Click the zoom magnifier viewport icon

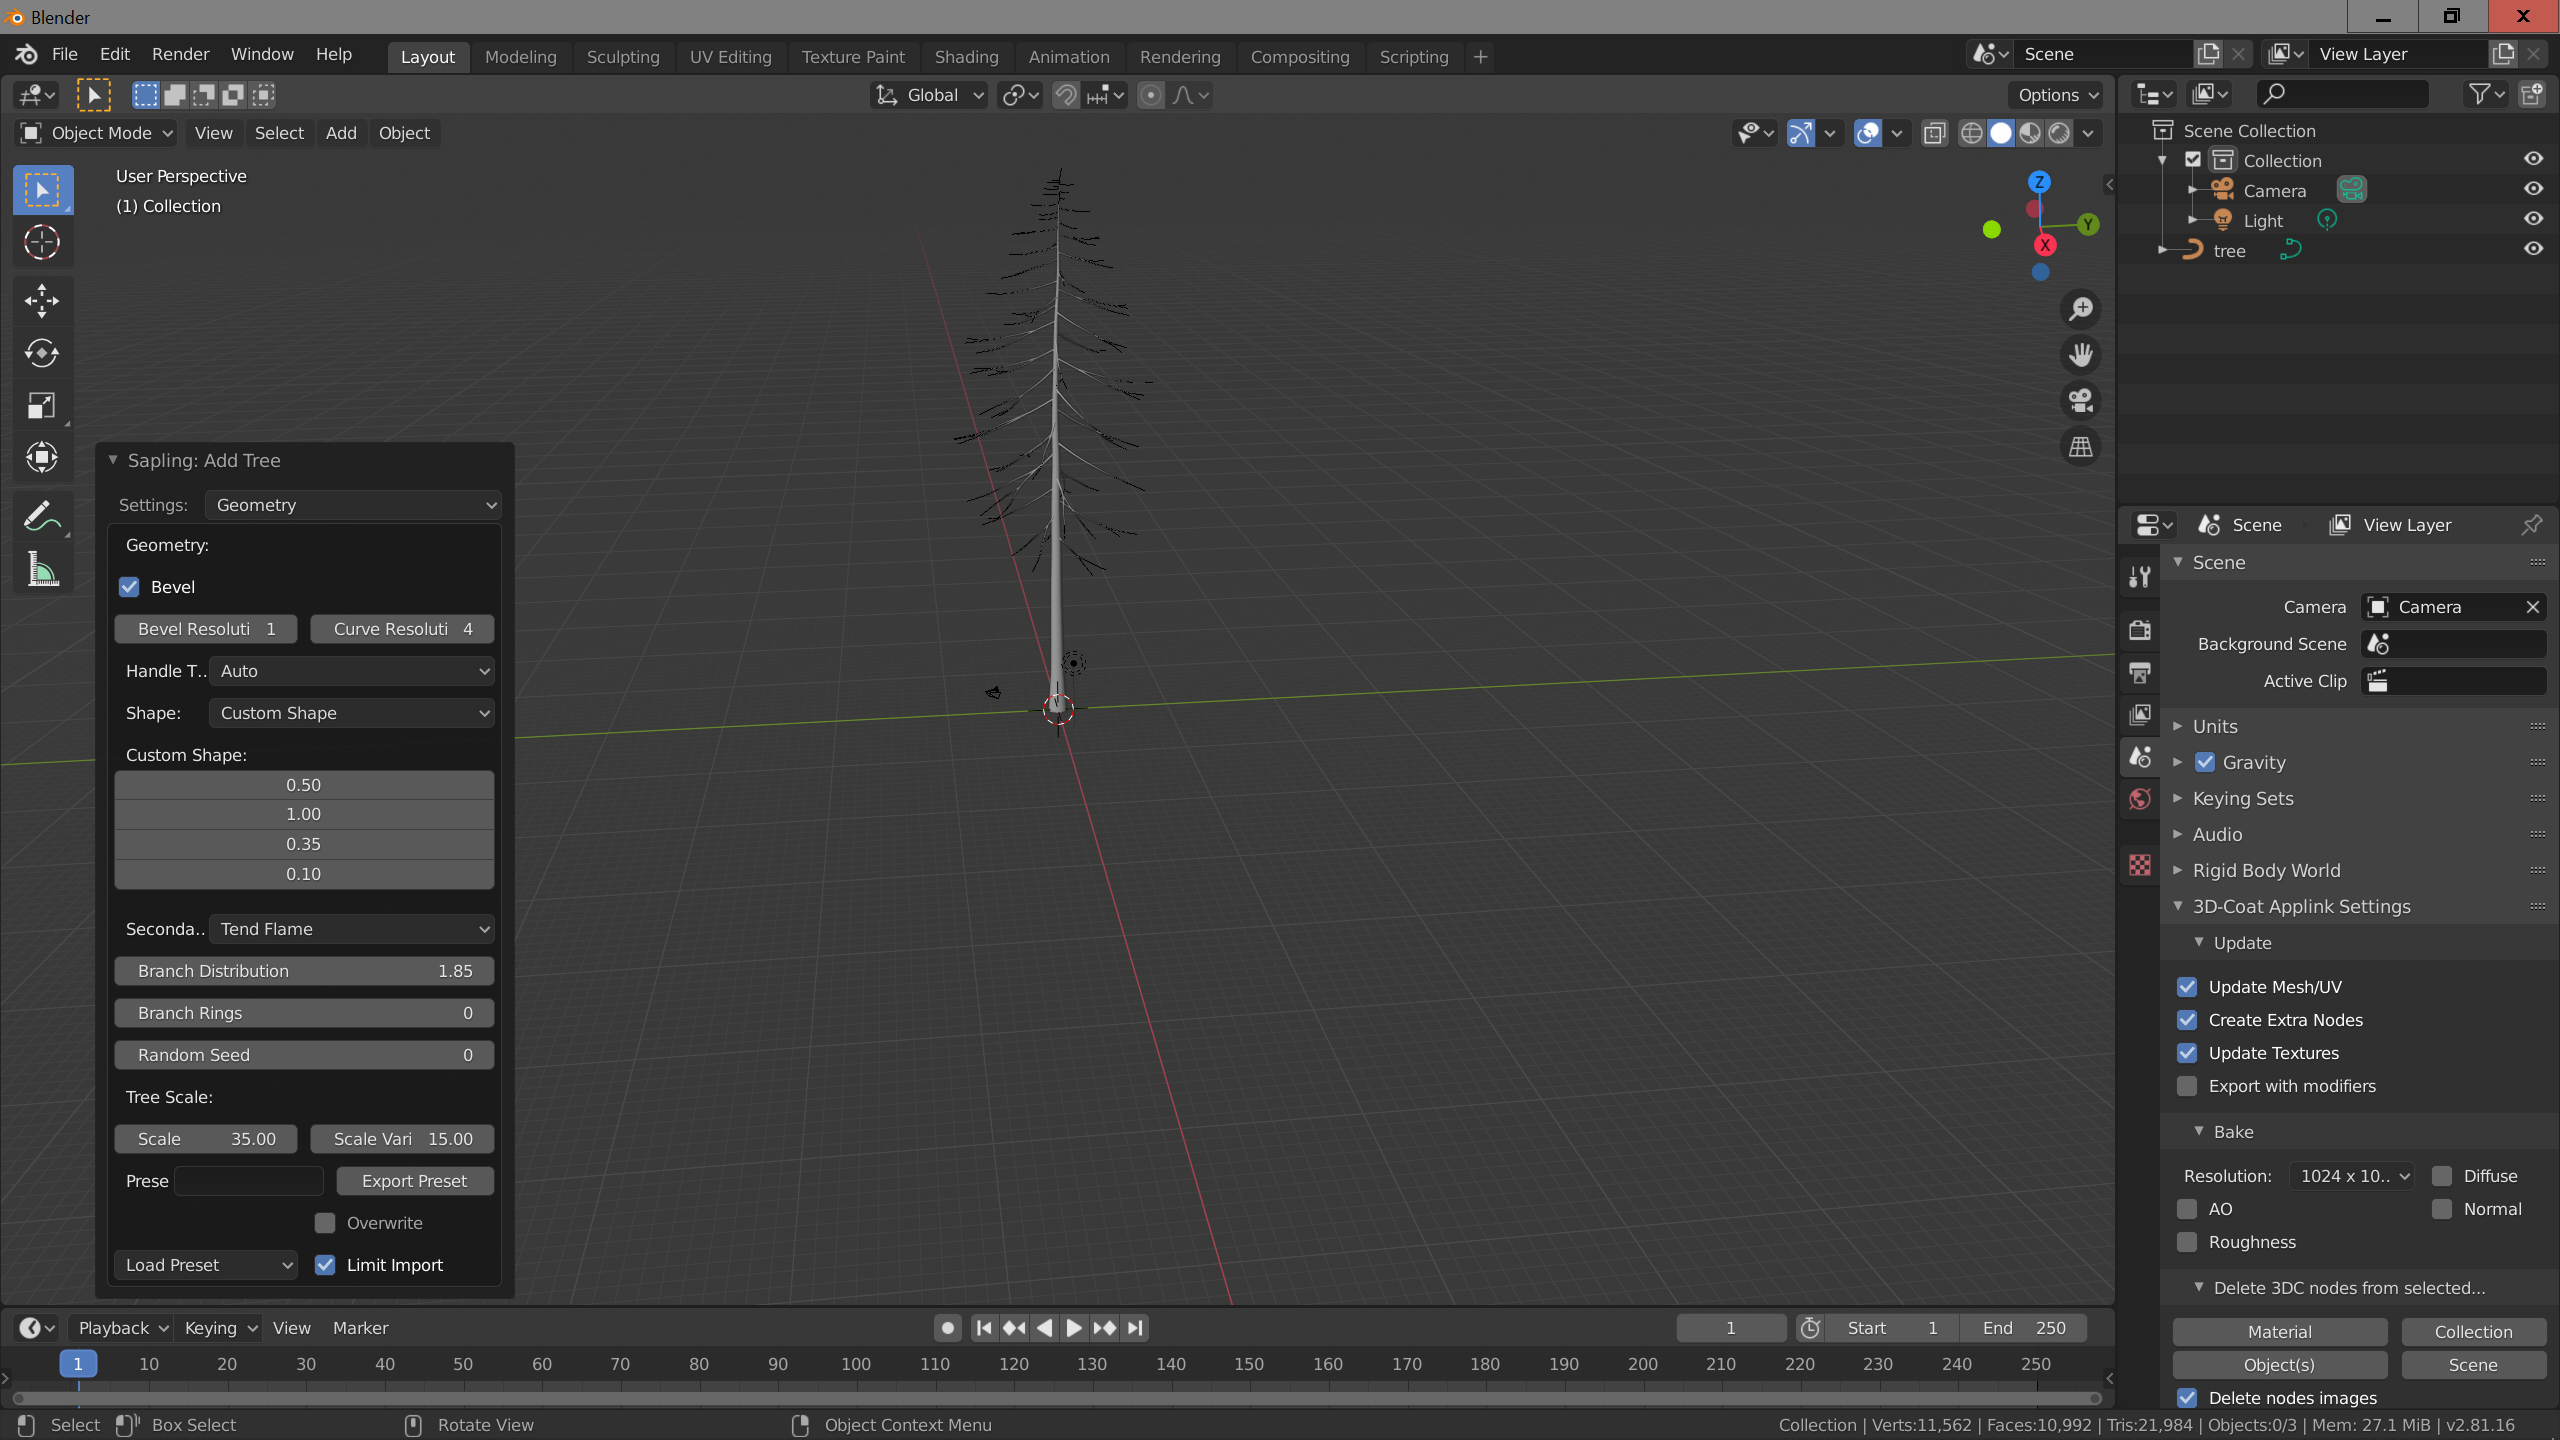2081,309
